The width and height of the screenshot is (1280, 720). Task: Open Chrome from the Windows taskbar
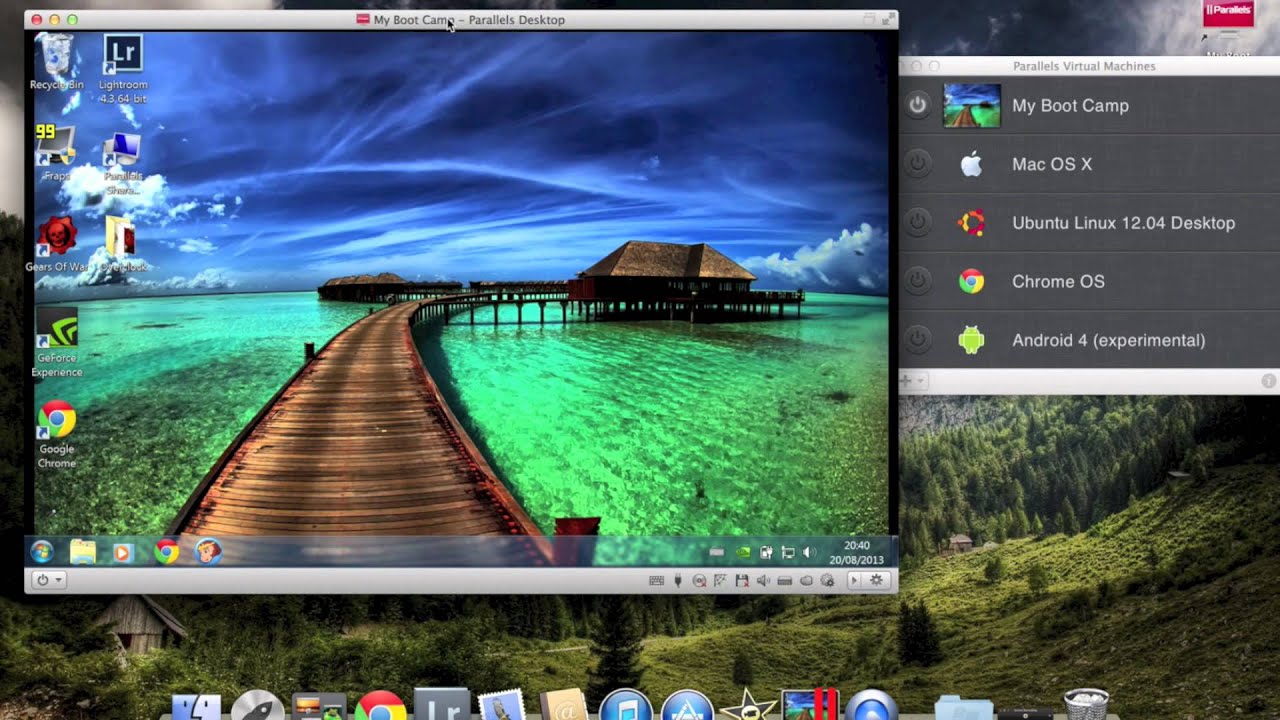pos(166,551)
